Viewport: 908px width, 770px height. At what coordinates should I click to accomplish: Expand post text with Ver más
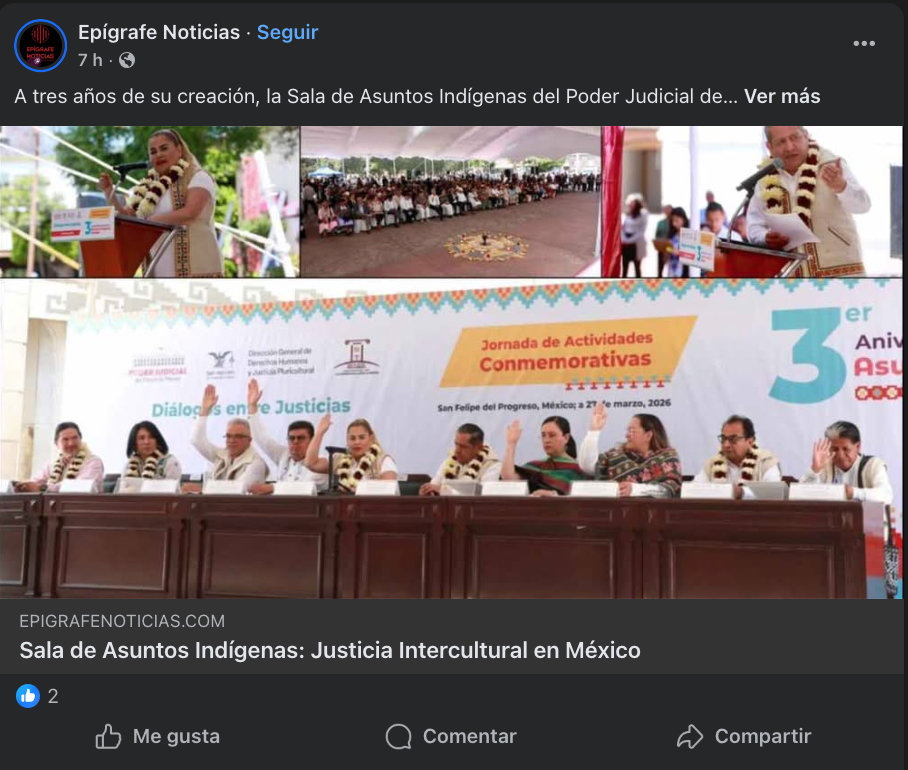pos(782,96)
